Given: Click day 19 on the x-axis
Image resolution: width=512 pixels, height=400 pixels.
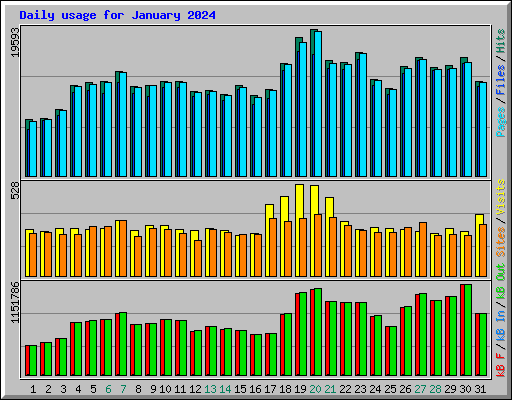Looking at the screenshot, I should (300, 389).
